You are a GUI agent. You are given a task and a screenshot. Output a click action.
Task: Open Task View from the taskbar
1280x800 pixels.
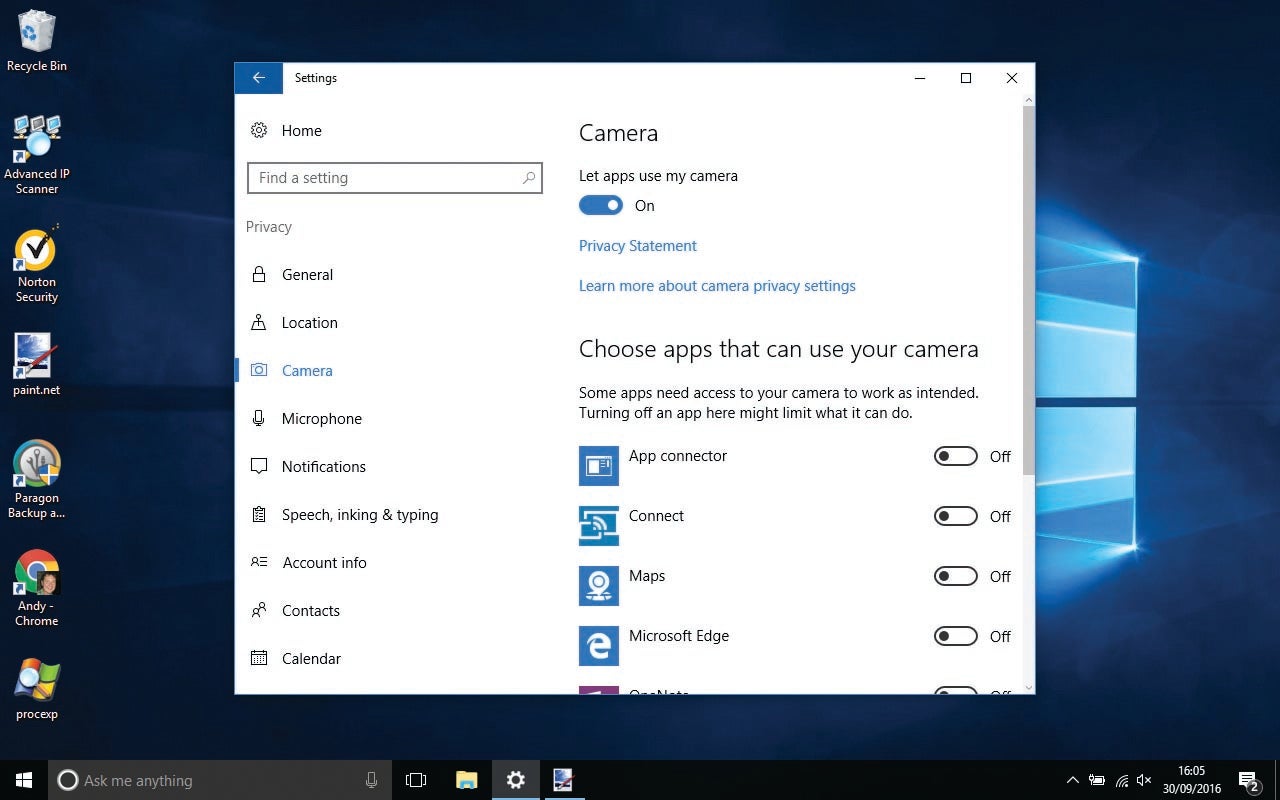pyautogui.click(x=416, y=780)
